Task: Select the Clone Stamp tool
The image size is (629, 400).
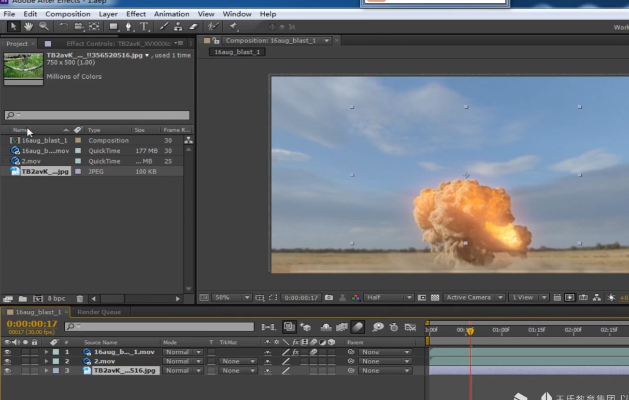Action: (x=176, y=27)
